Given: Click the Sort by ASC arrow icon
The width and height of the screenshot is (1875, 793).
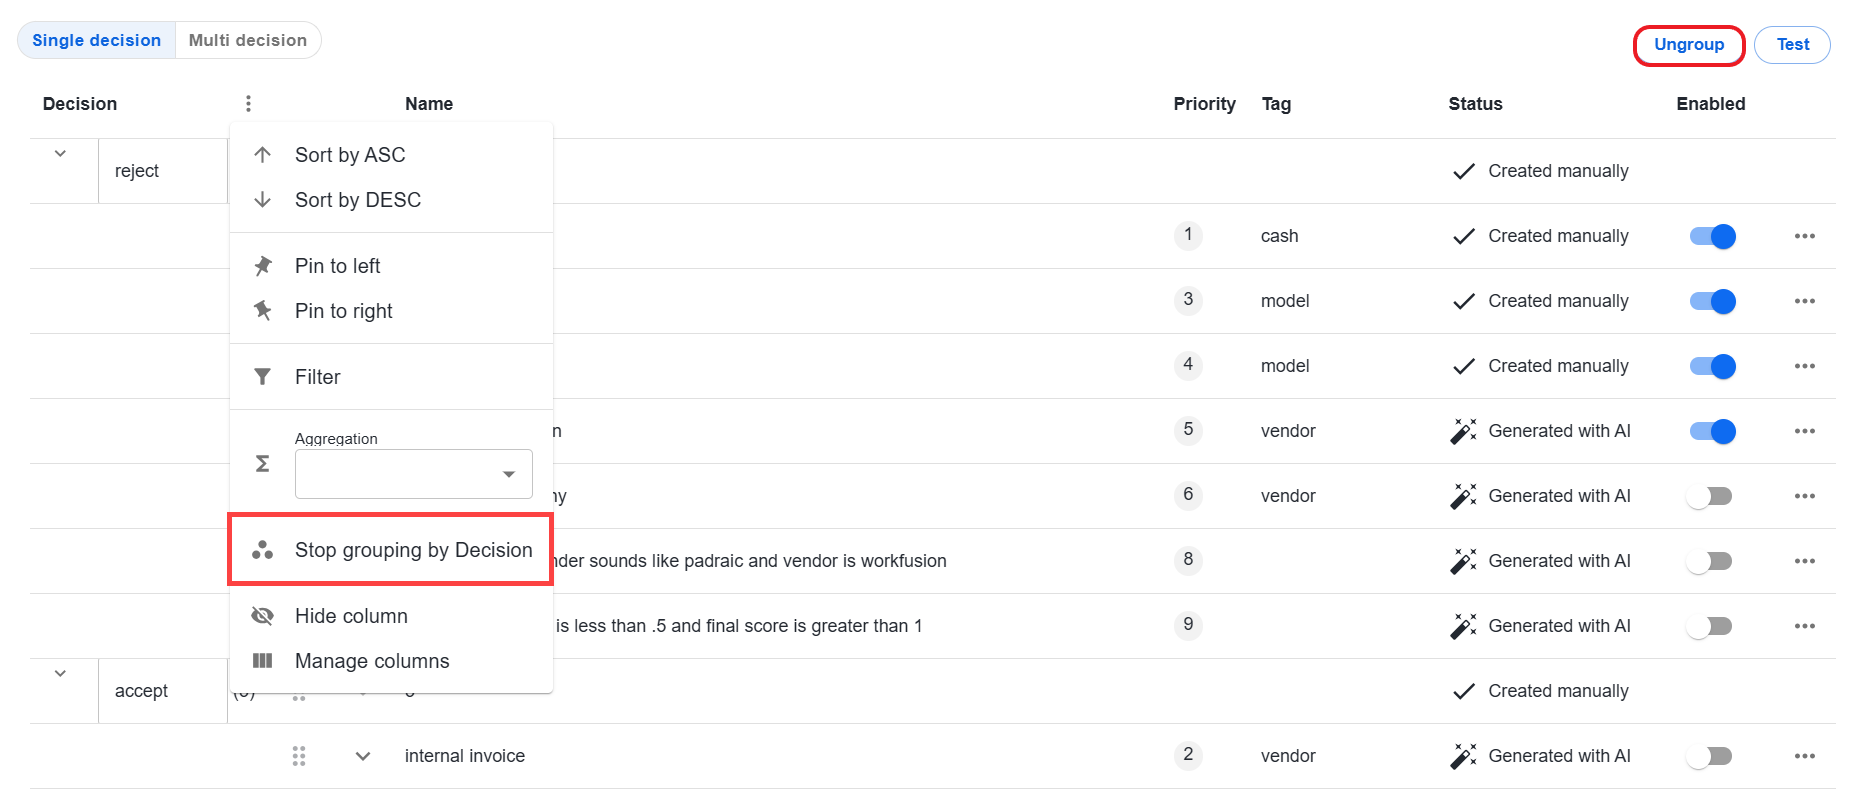Looking at the screenshot, I should [x=263, y=155].
